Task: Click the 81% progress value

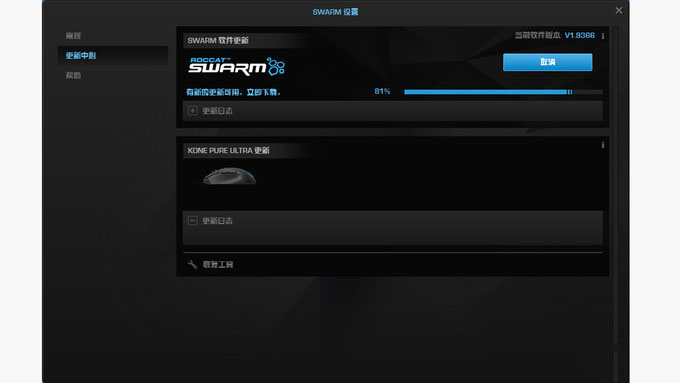Action: pos(382,91)
